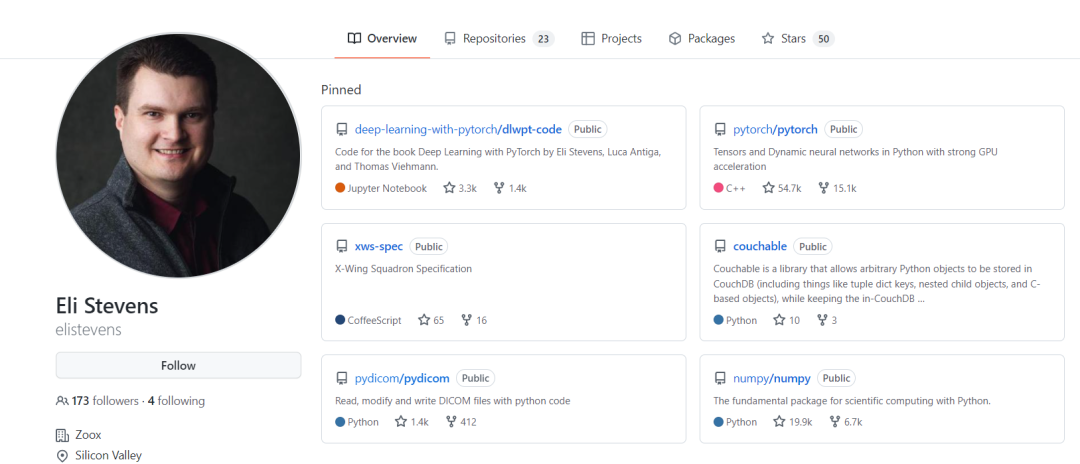Click the repositories count badge 23

coord(543,39)
